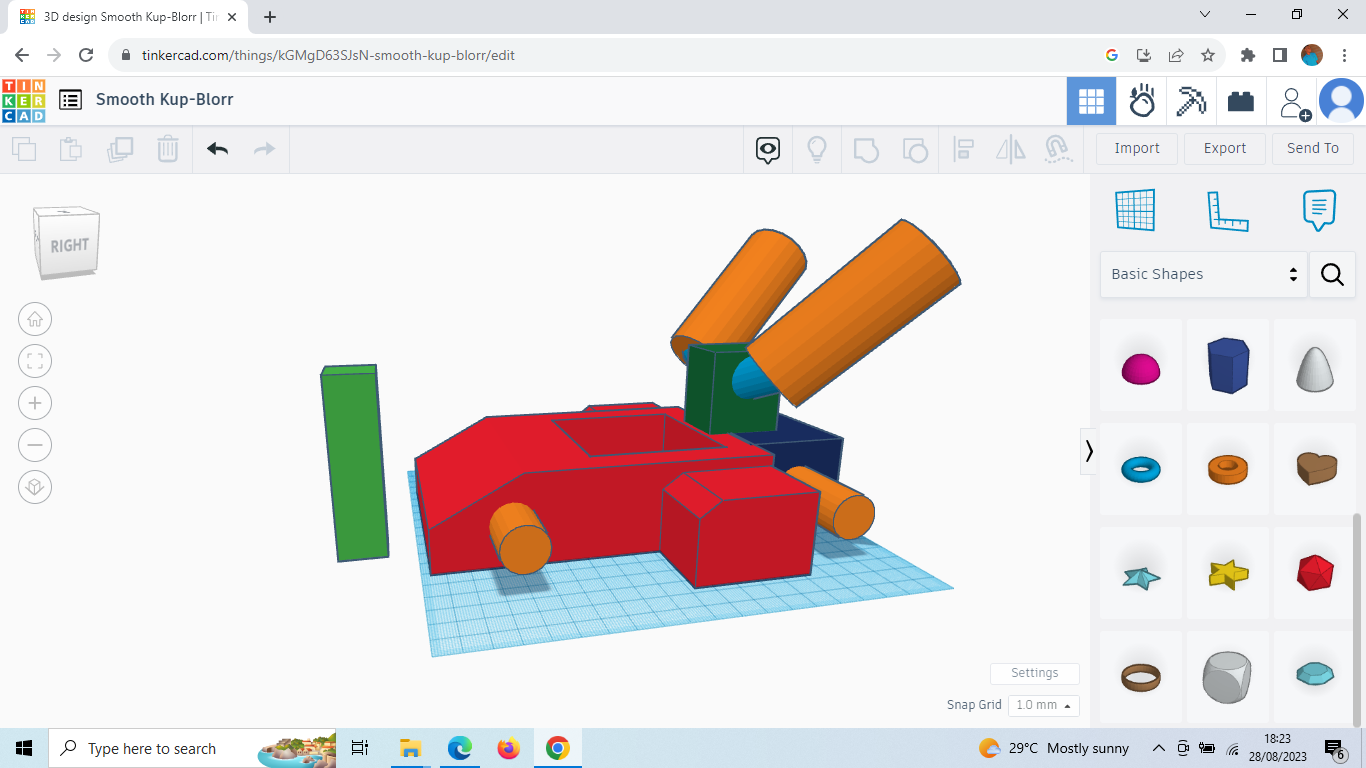Toggle the inspect tips mode
This screenshot has height=768, width=1366.
(x=766, y=148)
